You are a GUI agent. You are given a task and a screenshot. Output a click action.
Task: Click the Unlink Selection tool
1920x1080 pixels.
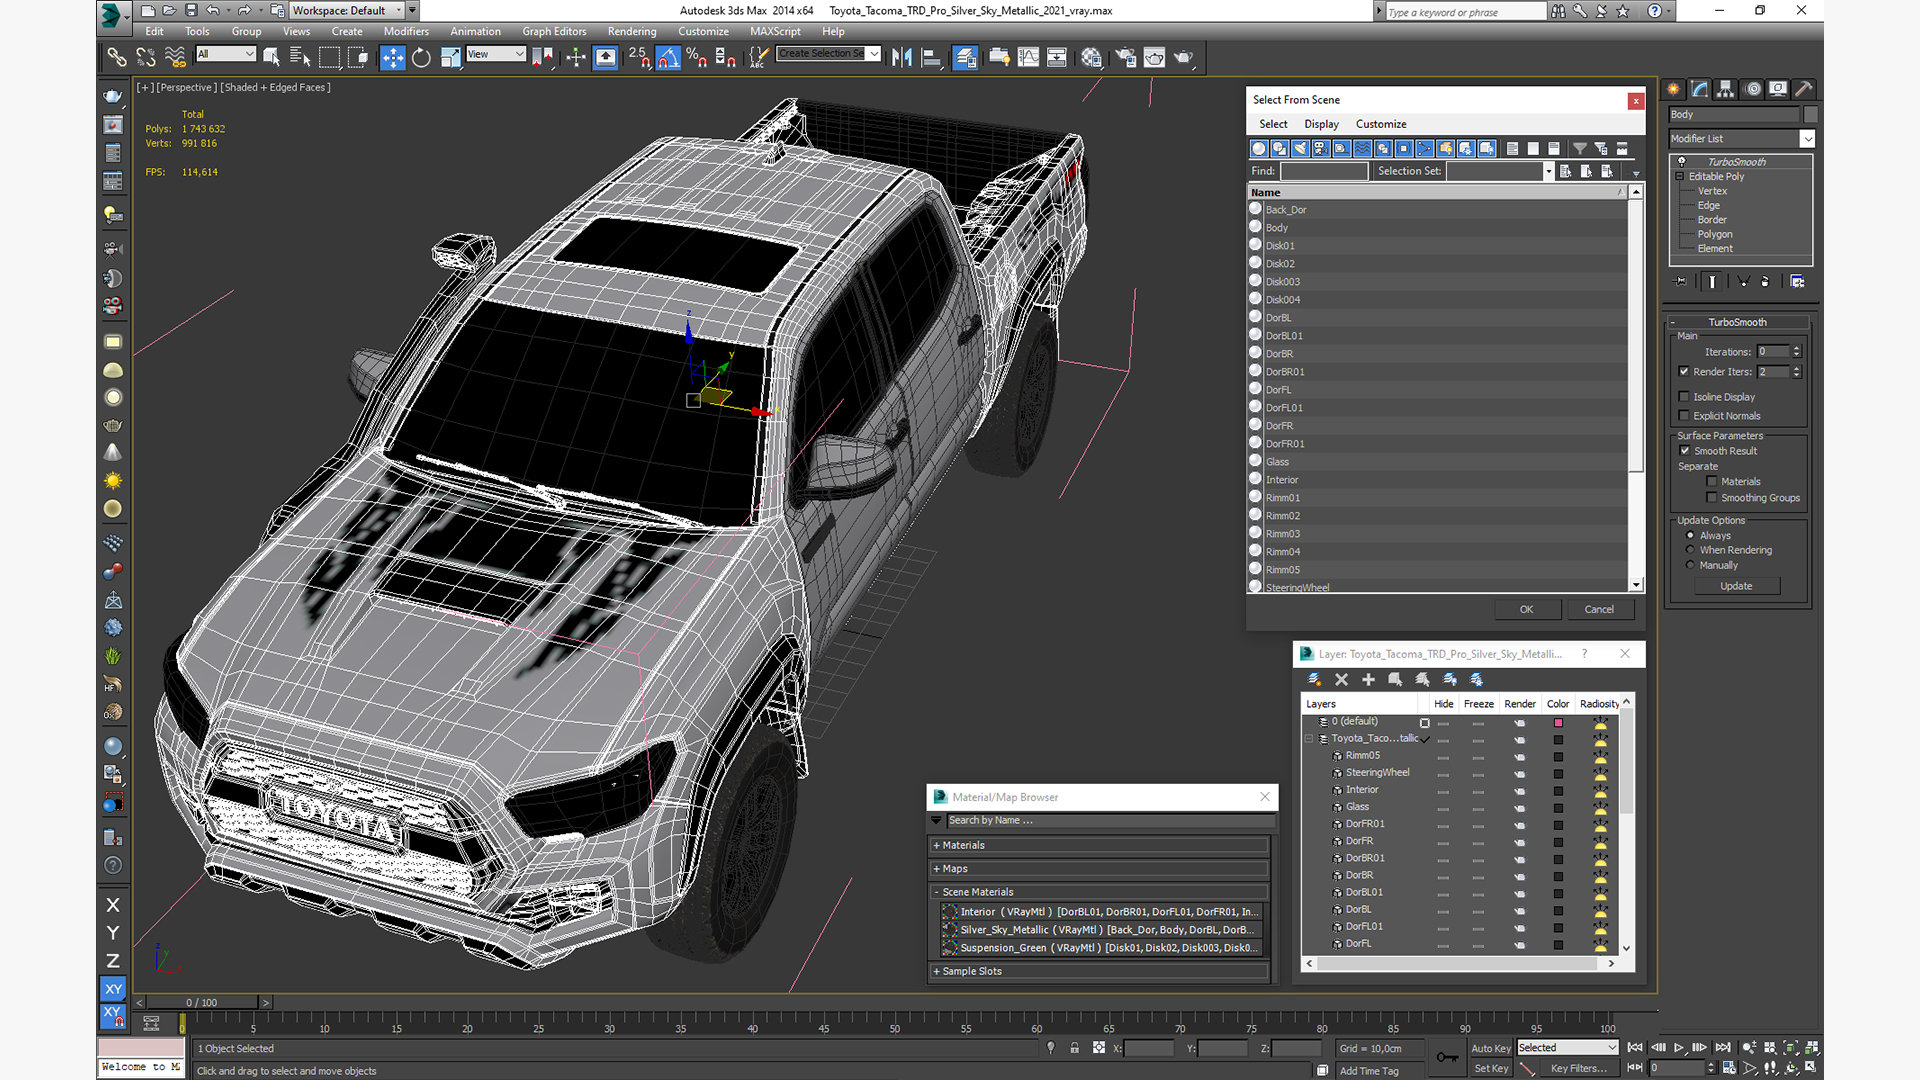pos(146,57)
